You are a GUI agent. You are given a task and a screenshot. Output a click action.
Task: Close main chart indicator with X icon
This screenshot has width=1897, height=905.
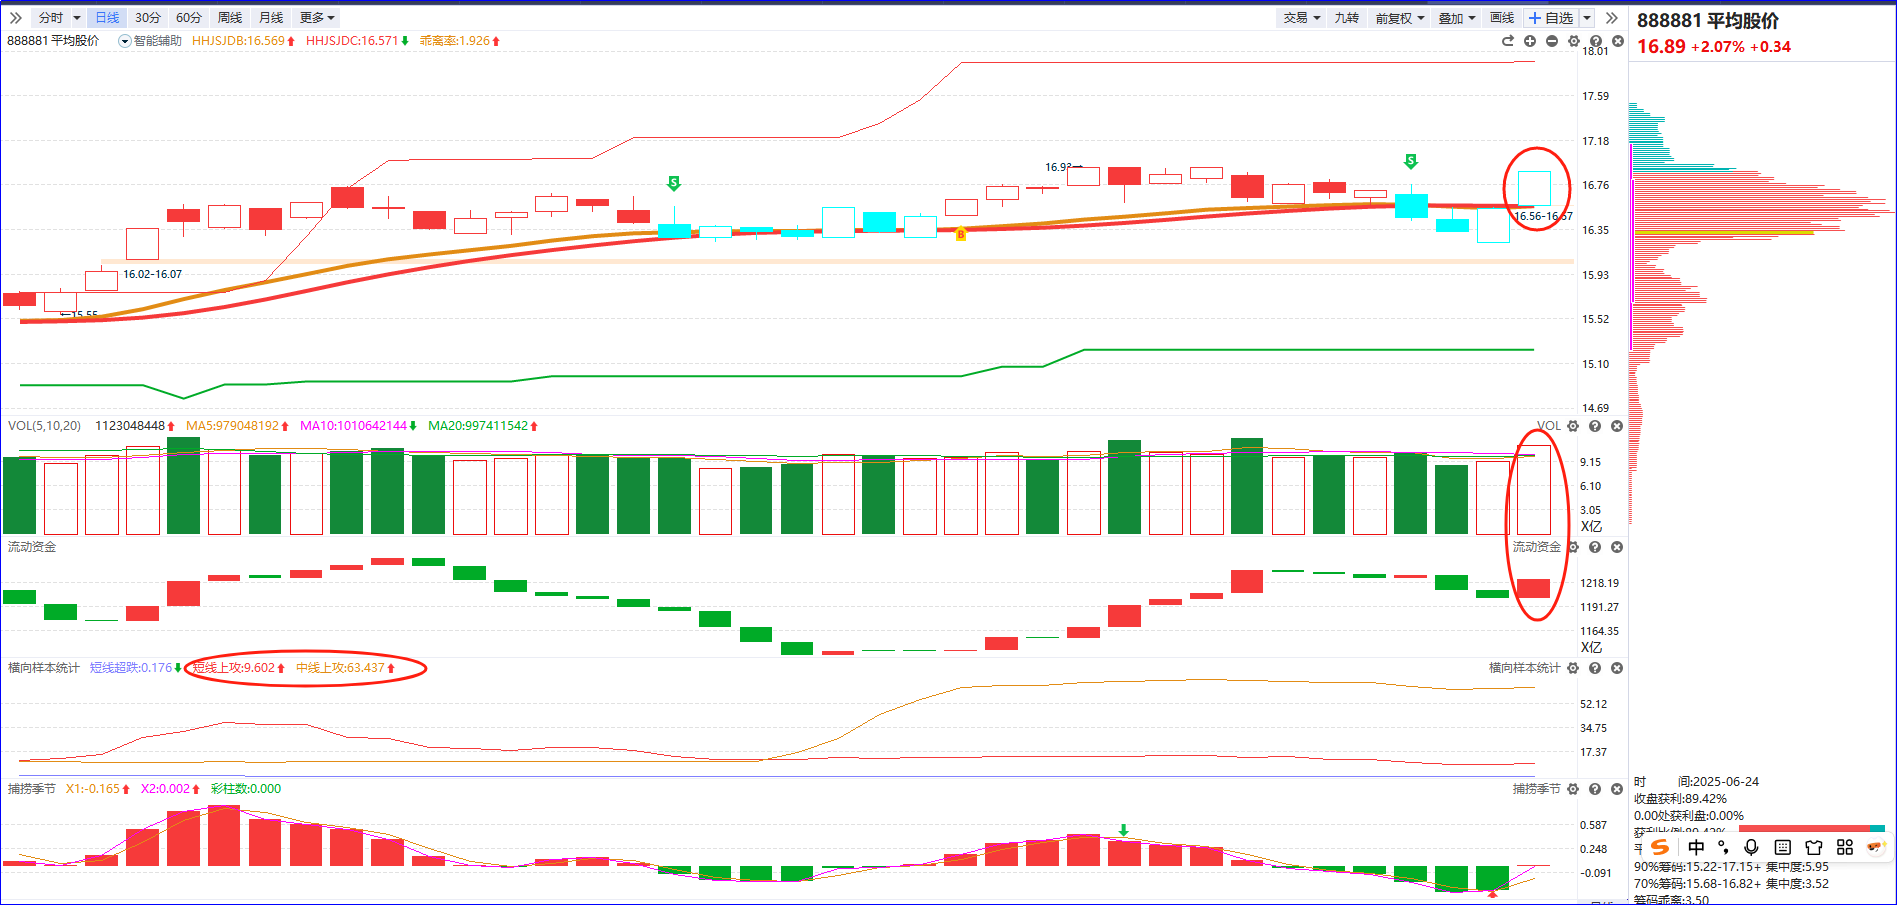(1618, 41)
